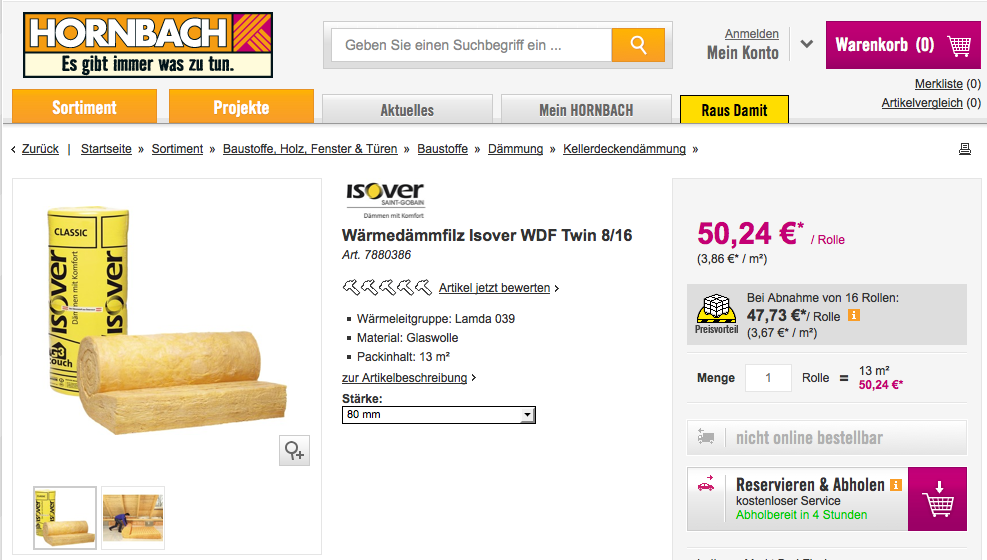Click the Isover brand logo
Viewport: 987px width, 560px height.
385,197
